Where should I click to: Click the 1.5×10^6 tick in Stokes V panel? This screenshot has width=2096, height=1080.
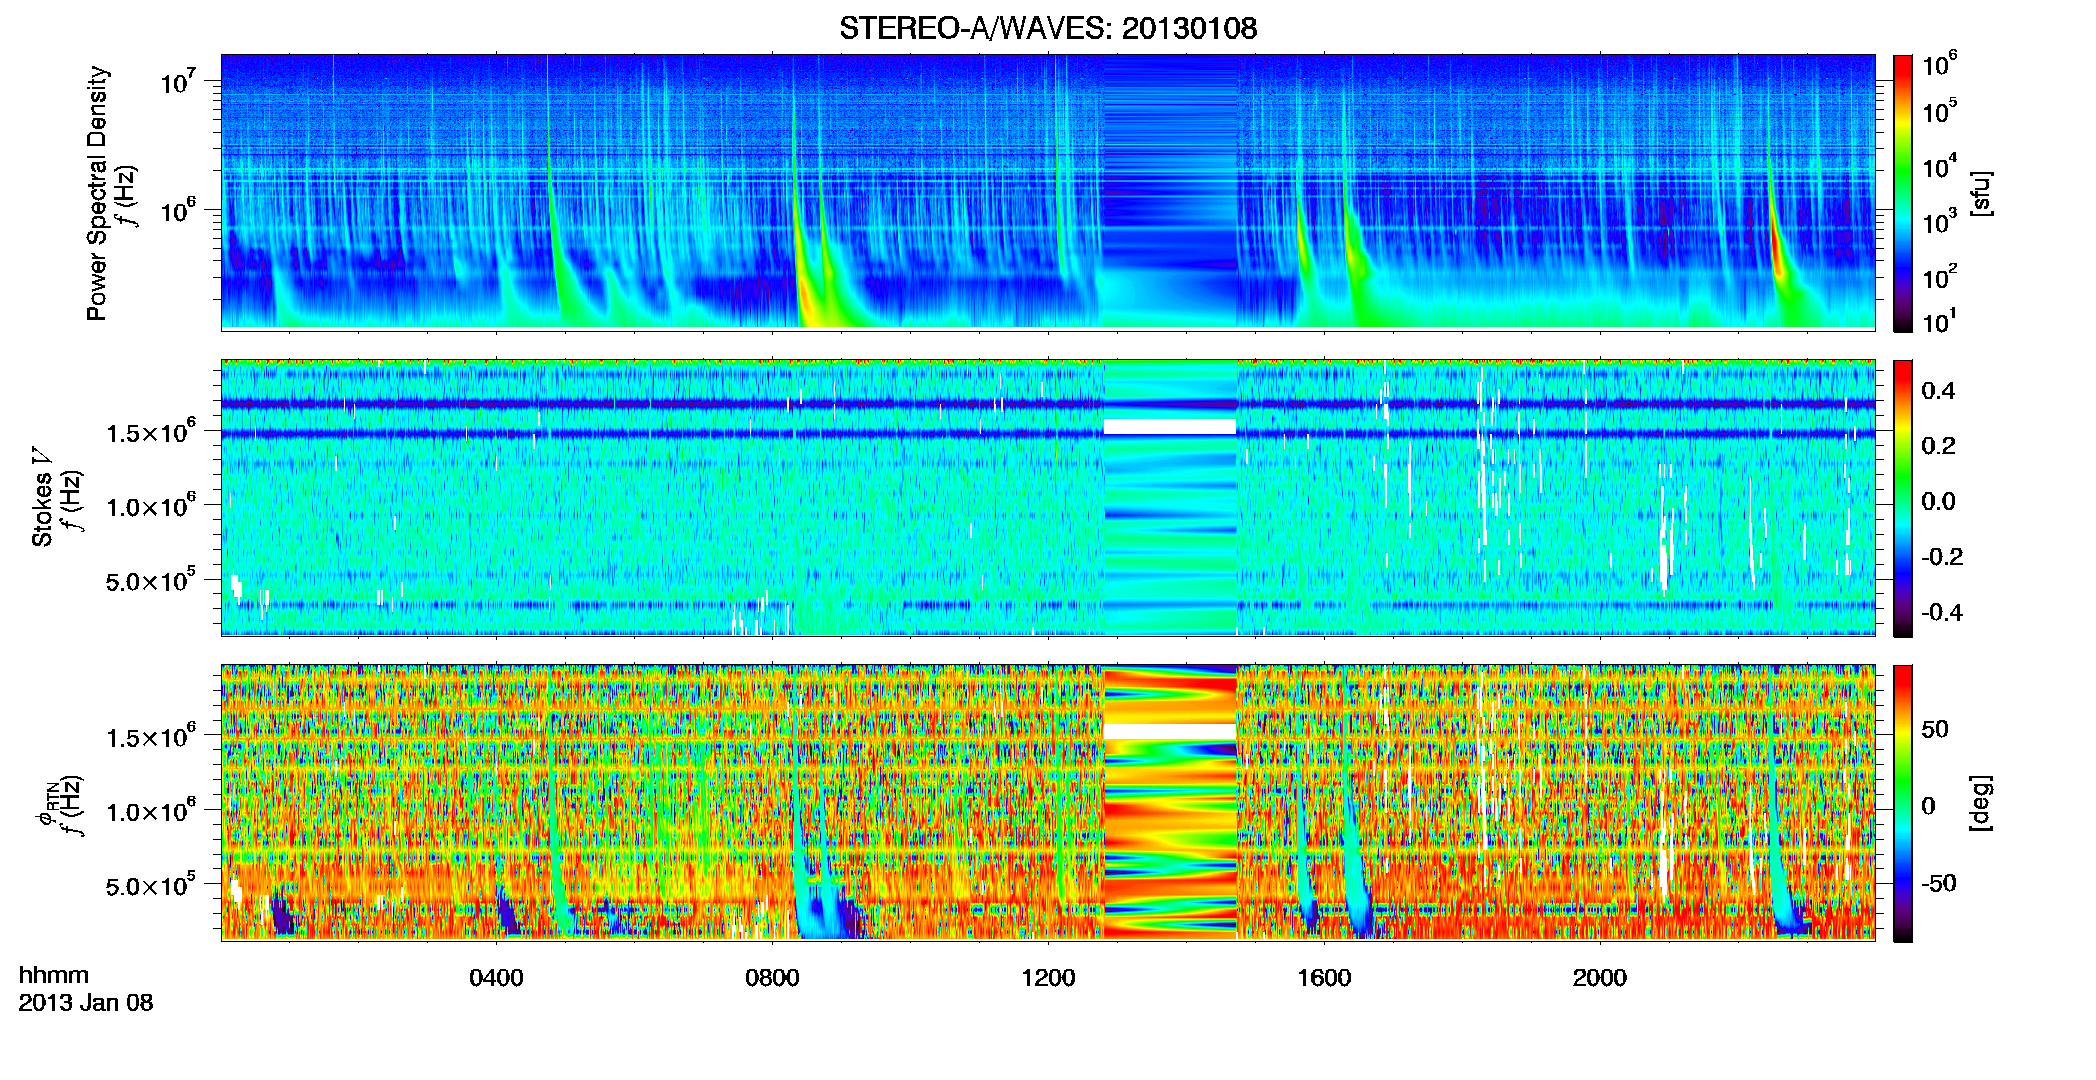[x=151, y=431]
